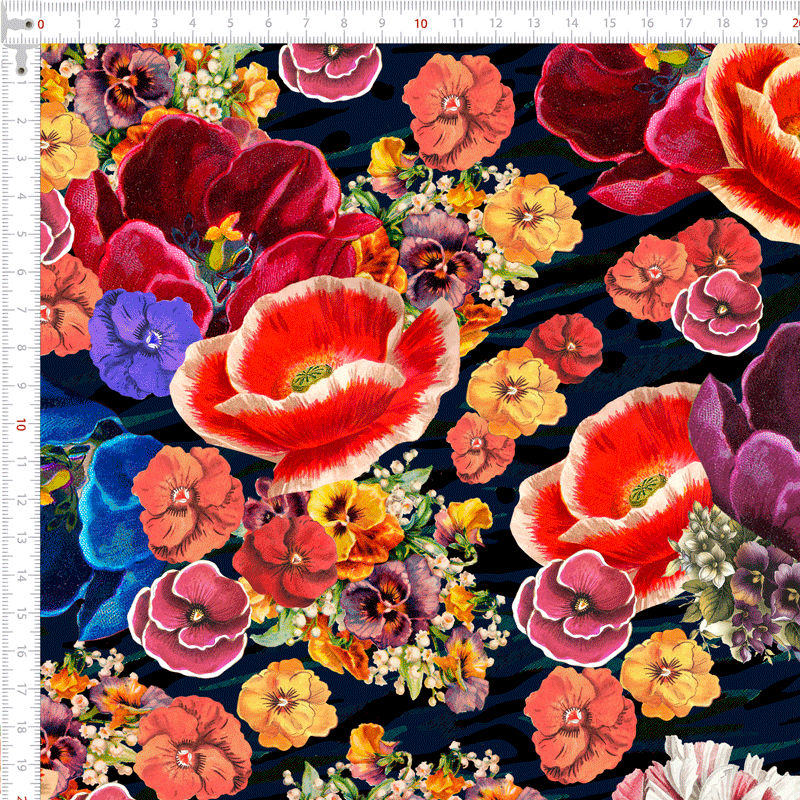Click the red 10 on the horizontal ruler

[x=420, y=22]
